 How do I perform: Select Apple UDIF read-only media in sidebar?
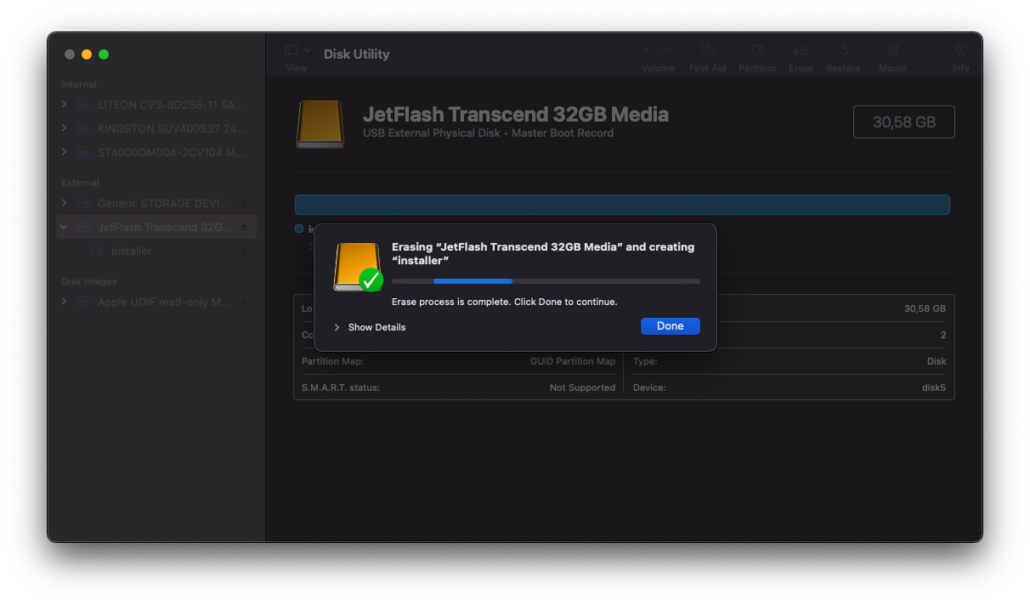(x=156, y=302)
